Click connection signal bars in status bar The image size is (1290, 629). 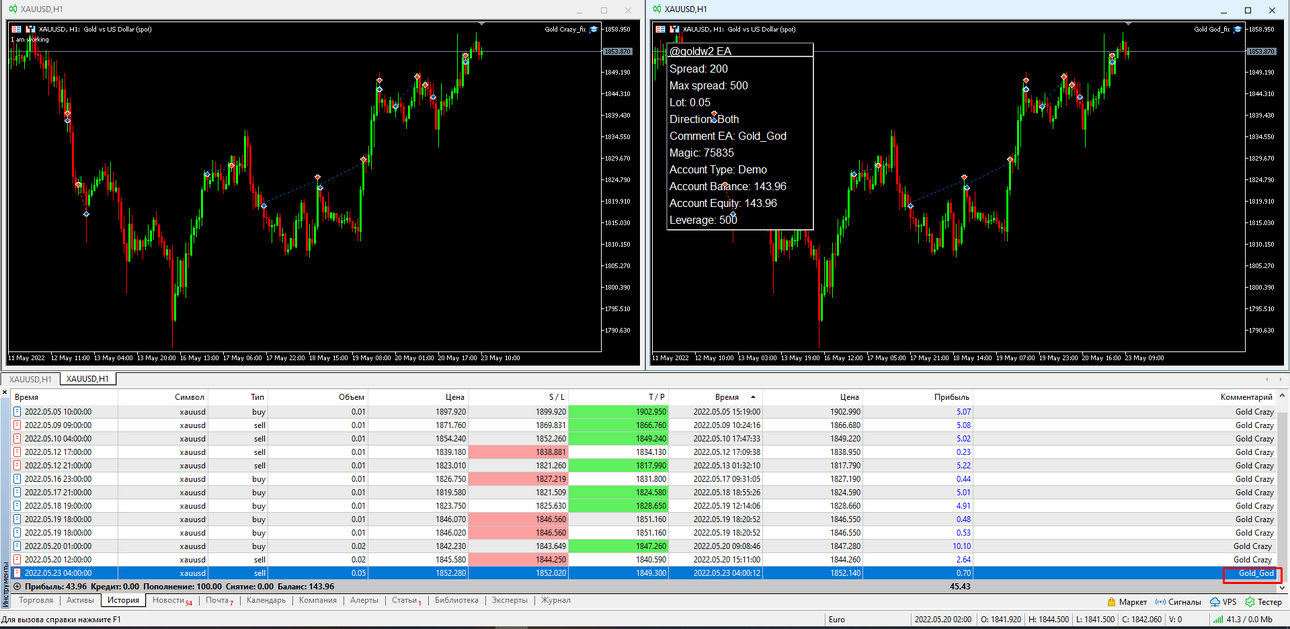1216,619
